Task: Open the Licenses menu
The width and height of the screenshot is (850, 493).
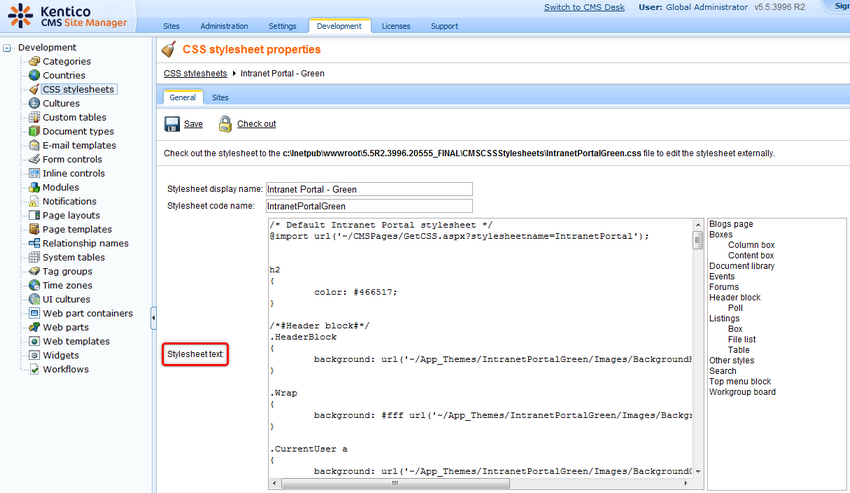Action: pyautogui.click(x=396, y=26)
